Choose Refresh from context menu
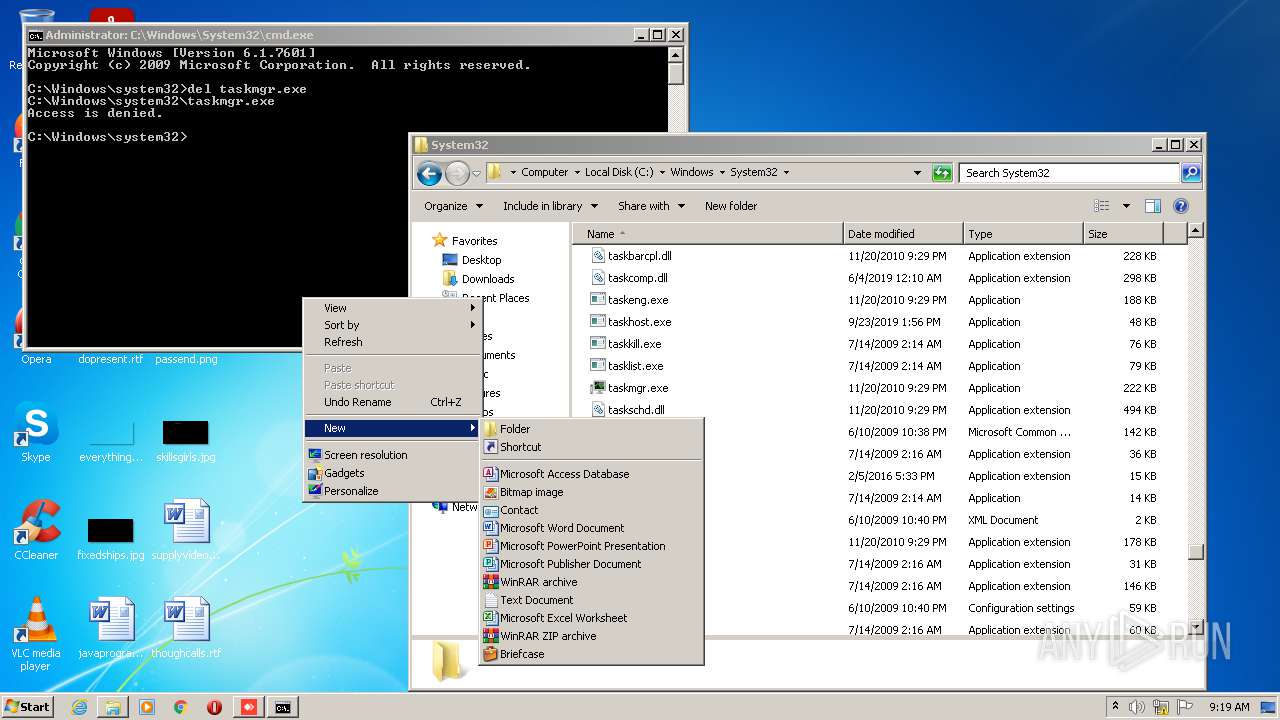 tap(393, 342)
